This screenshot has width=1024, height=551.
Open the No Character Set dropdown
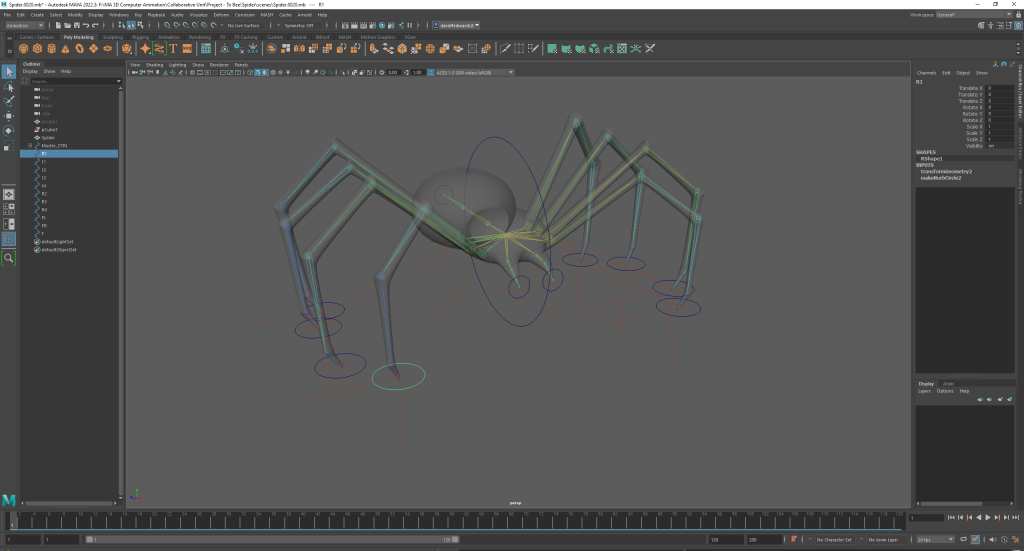(837, 539)
